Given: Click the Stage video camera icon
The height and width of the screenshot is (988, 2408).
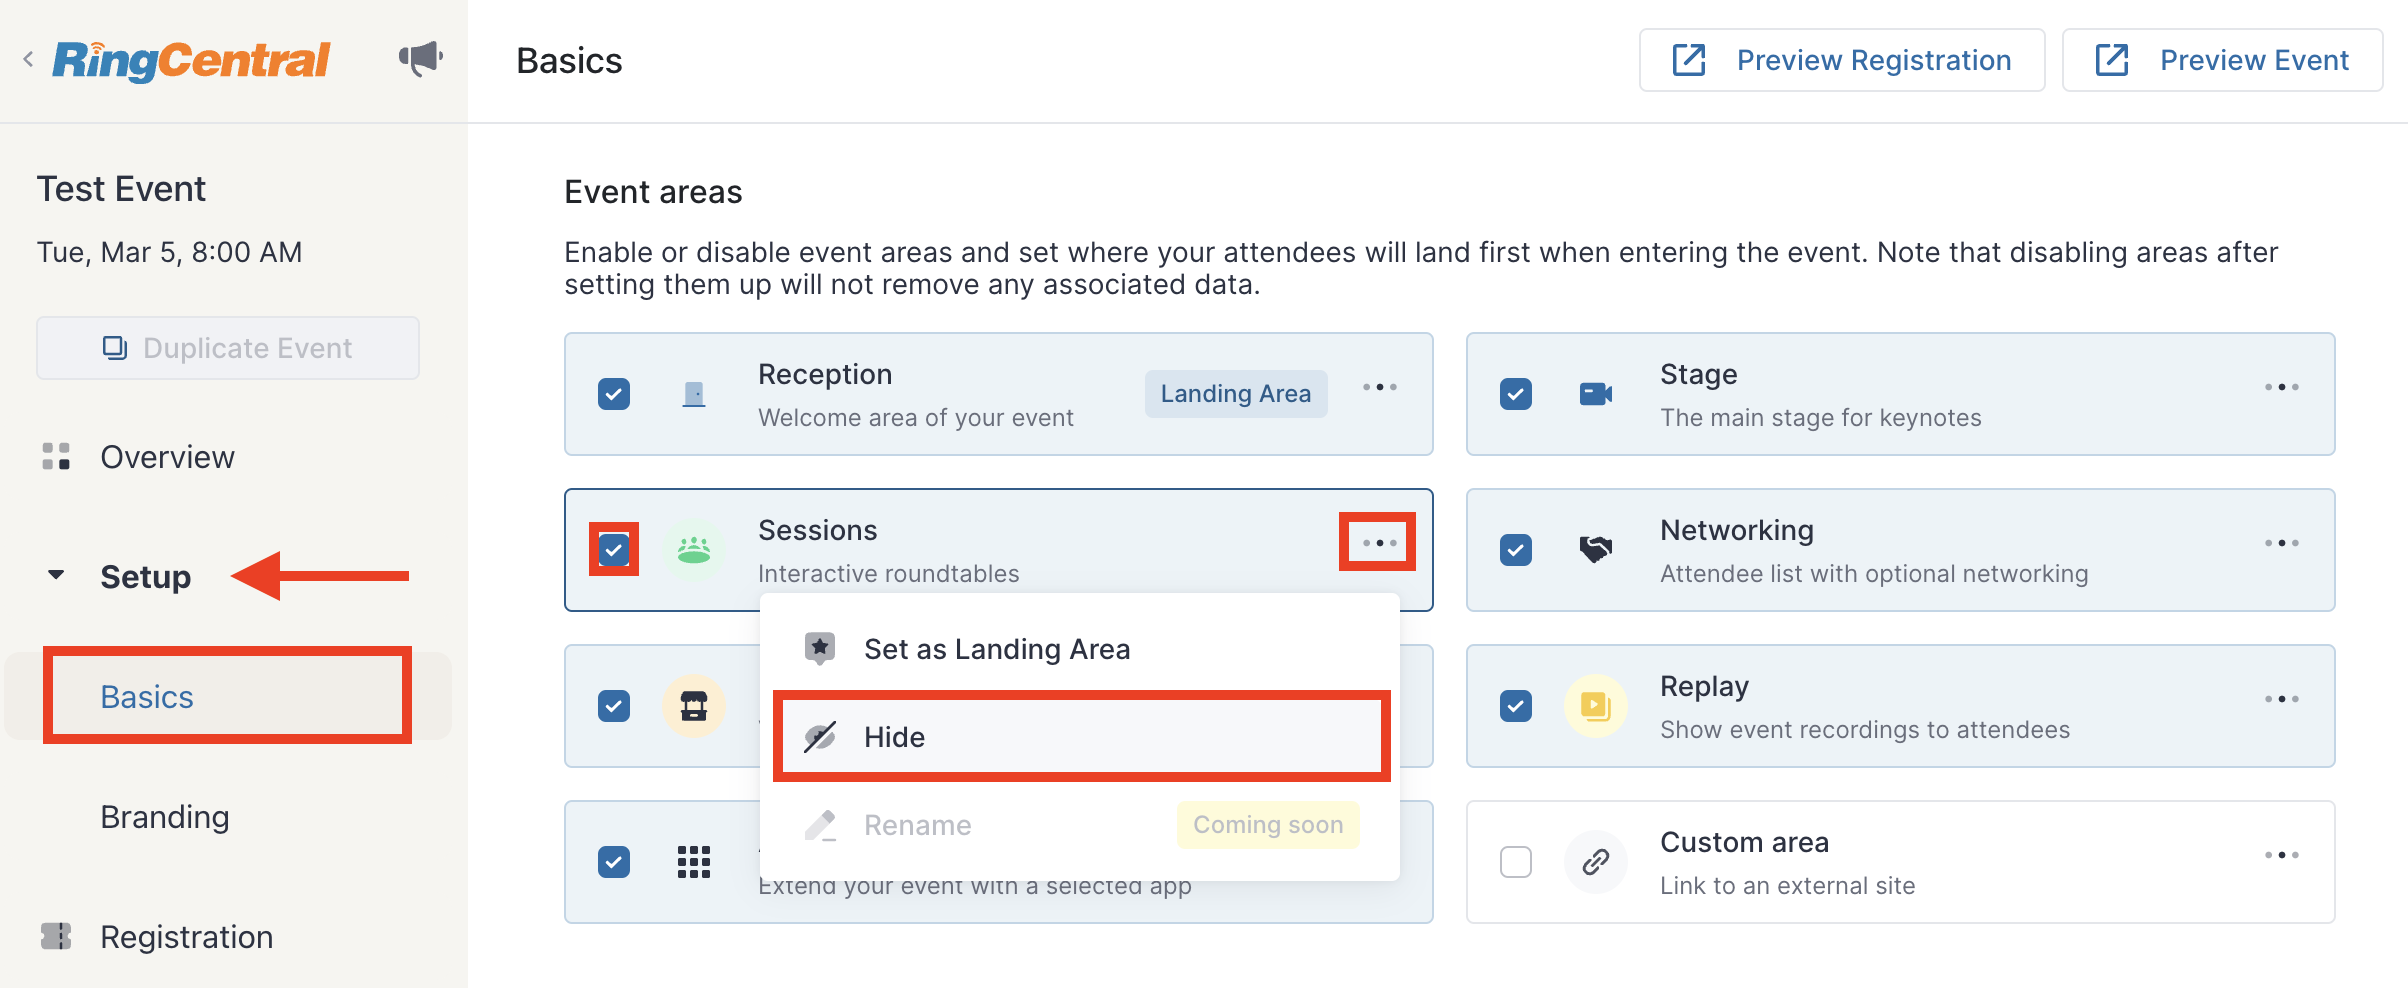Looking at the screenshot, I should point(1596,394).
